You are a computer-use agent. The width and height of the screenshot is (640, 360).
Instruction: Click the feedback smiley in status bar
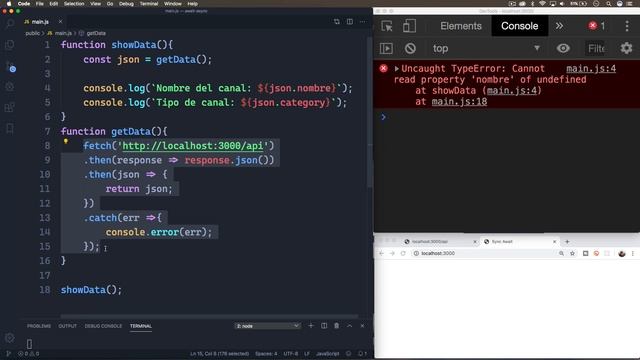[x=348, y=354]
